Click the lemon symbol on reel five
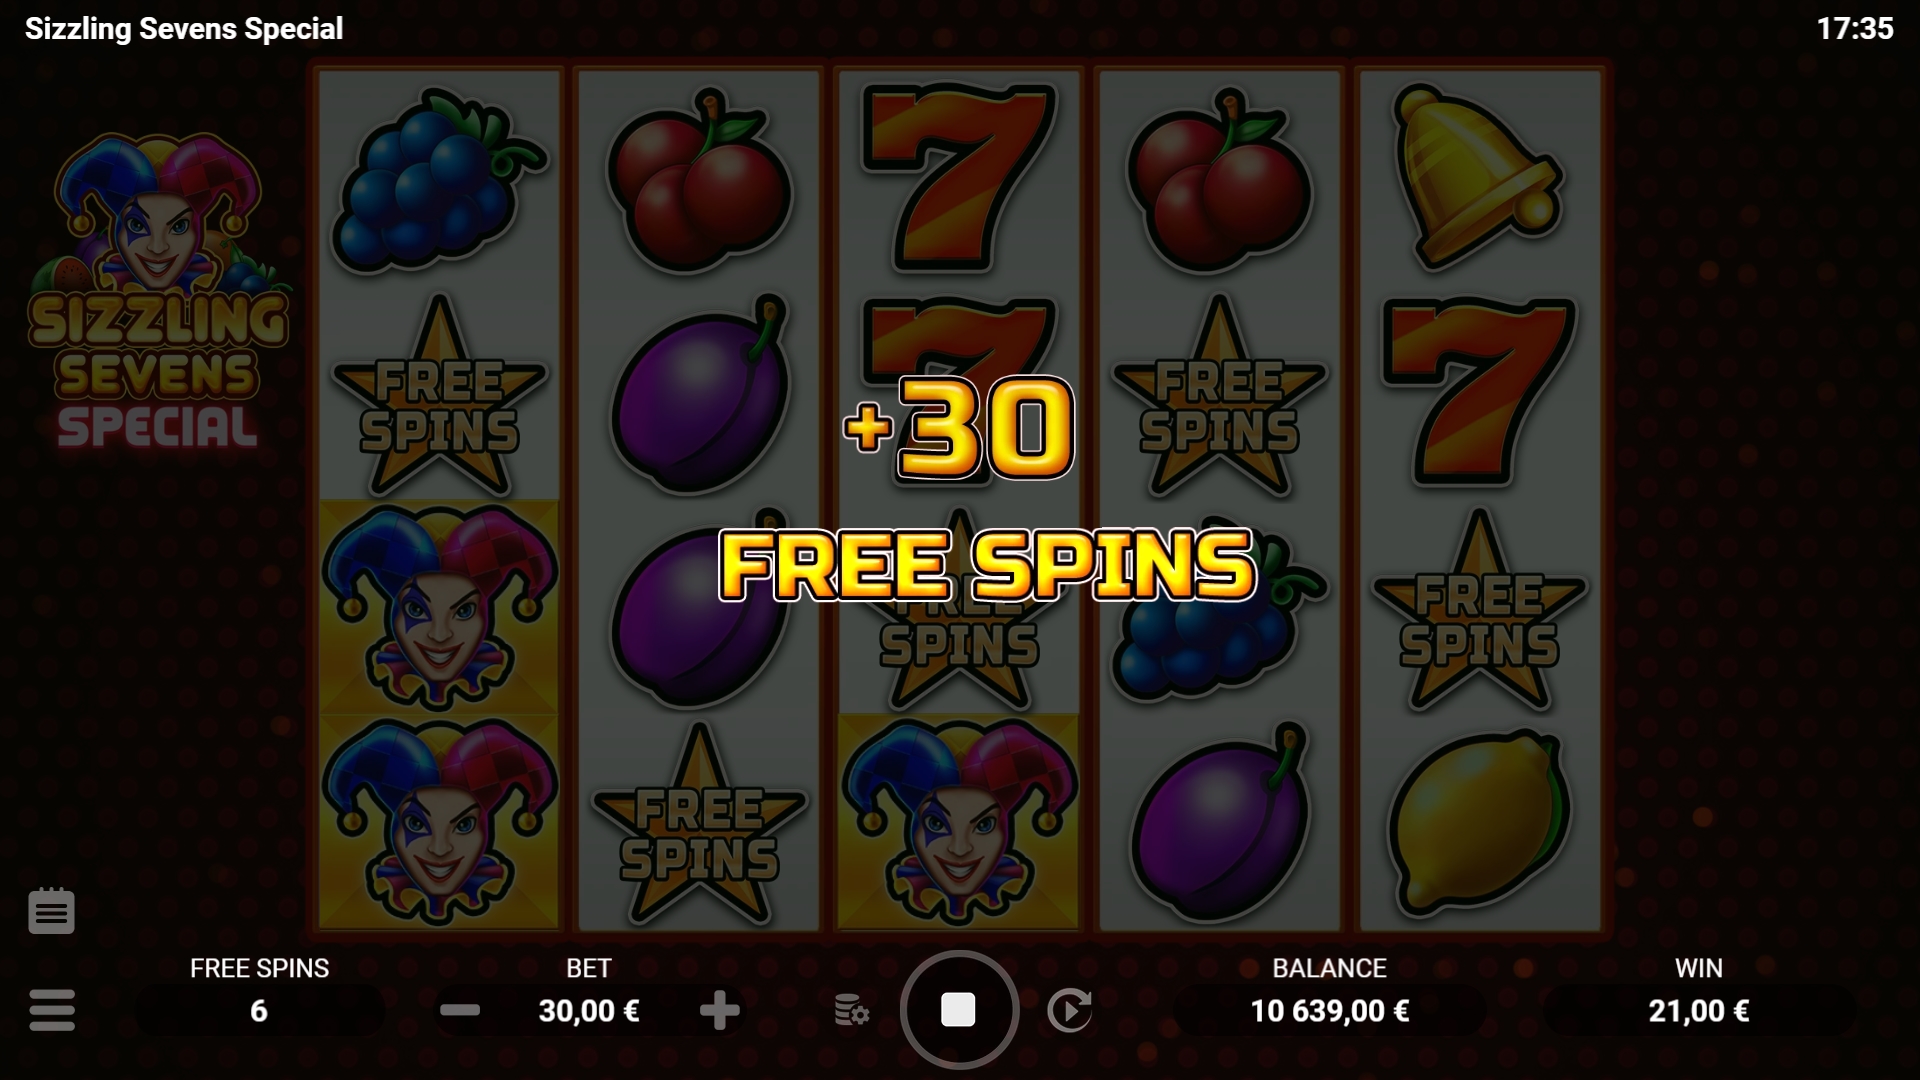The image size is (1920, 1080). (x=1479, y=822)
